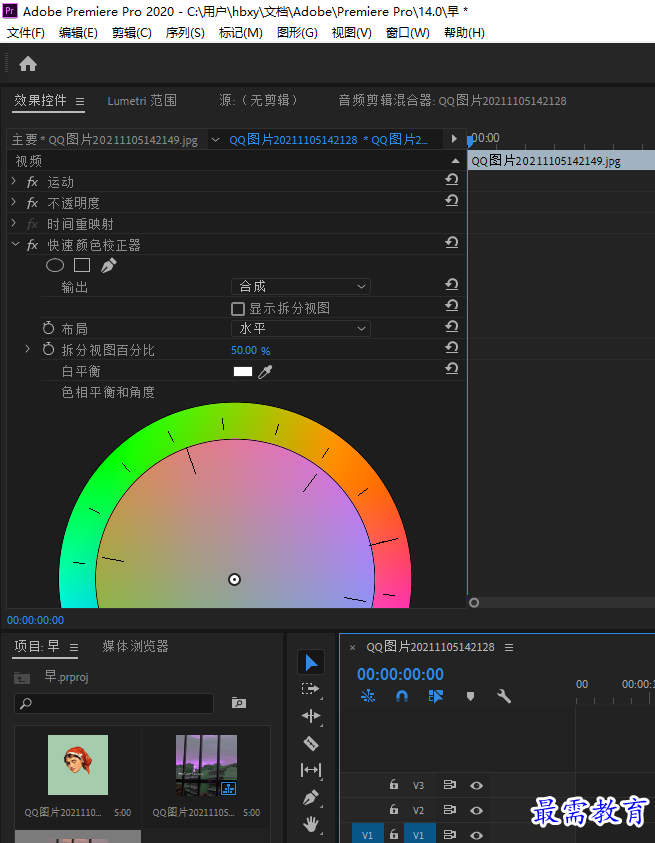Screen dimensions: 655x843
Task: Open the 源 panel tab
Action: 259,101
